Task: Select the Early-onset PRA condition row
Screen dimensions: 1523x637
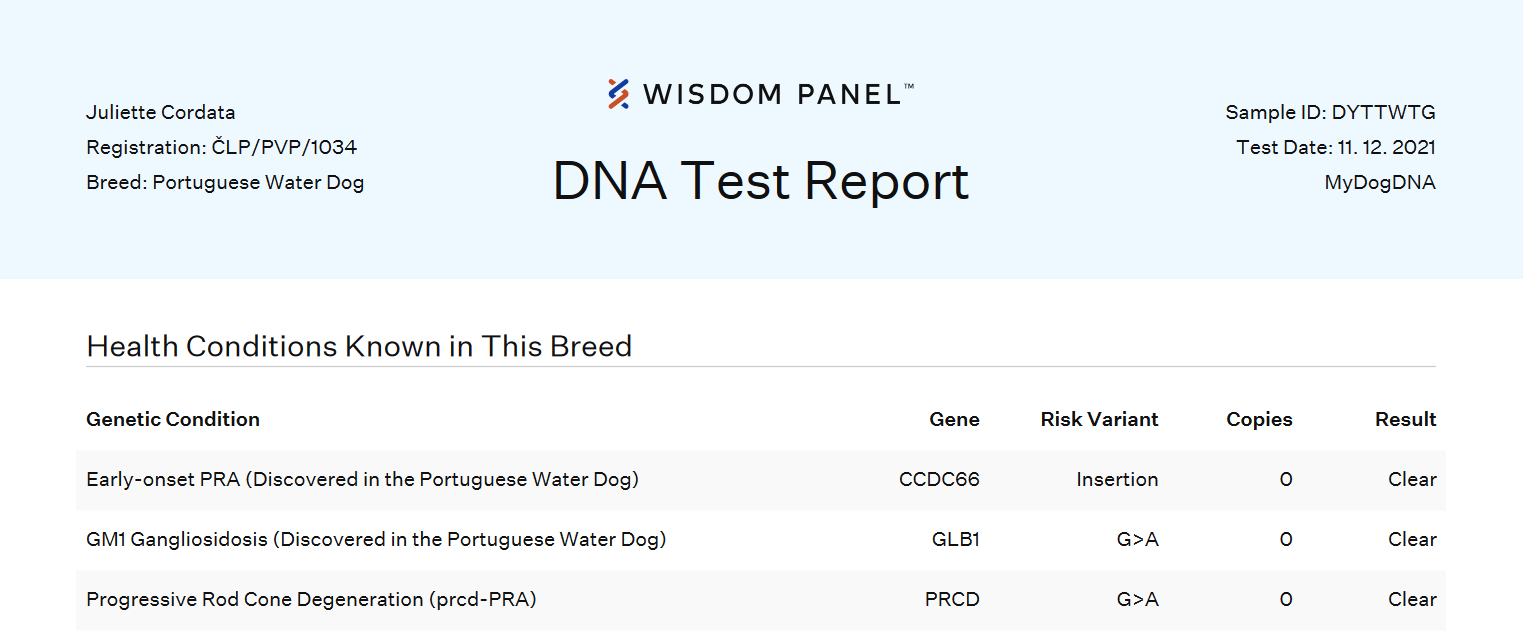Action: point(362,479)
